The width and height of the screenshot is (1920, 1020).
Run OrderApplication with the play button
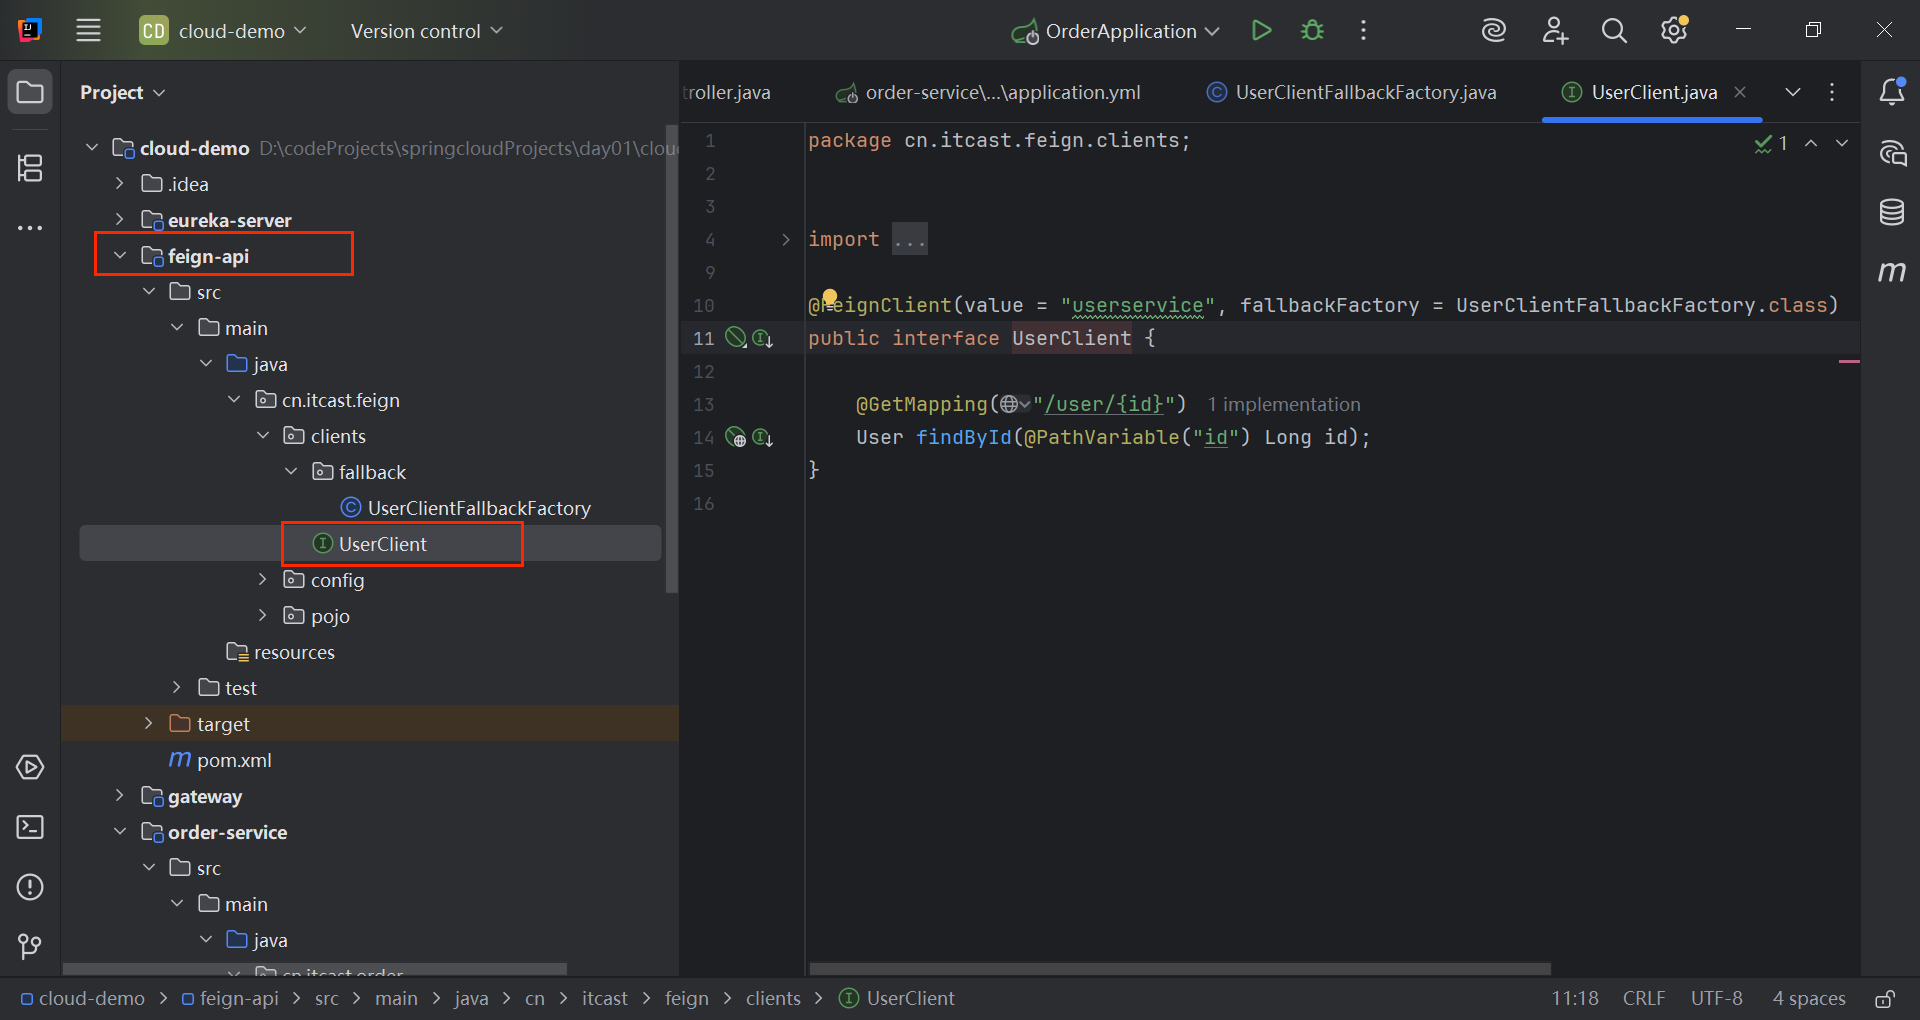click(x=1261, y=31)
